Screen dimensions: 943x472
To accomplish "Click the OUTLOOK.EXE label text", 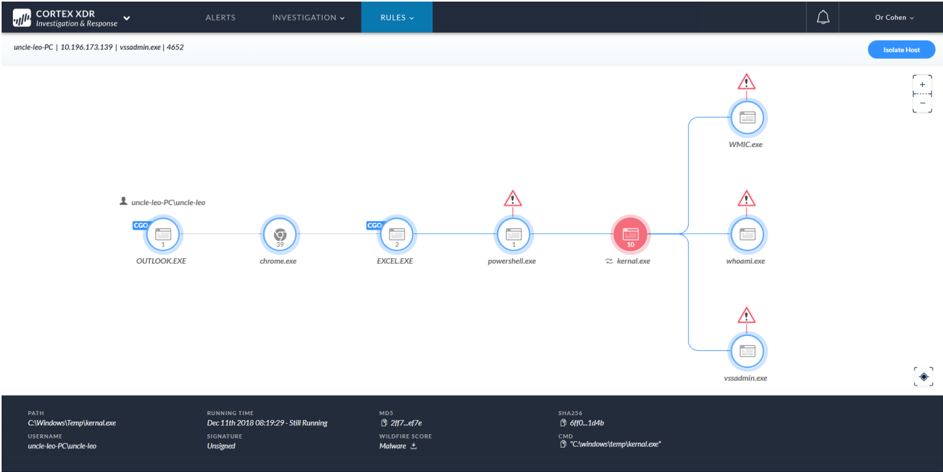I will [x=161, y=262].
